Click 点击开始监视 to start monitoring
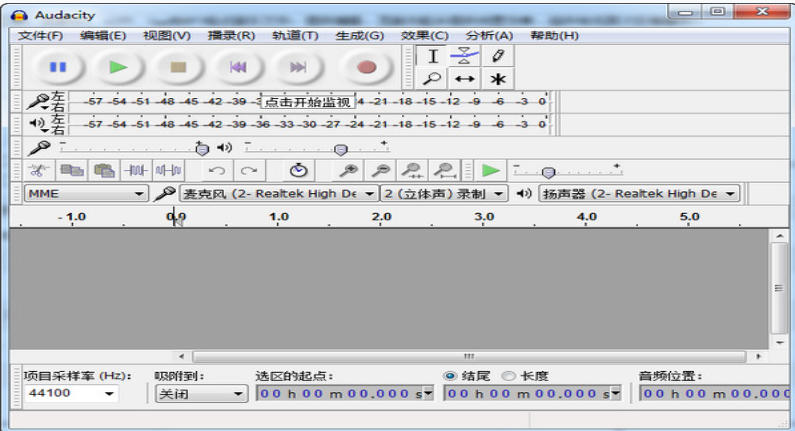795x431 pixels. [307, 101]
